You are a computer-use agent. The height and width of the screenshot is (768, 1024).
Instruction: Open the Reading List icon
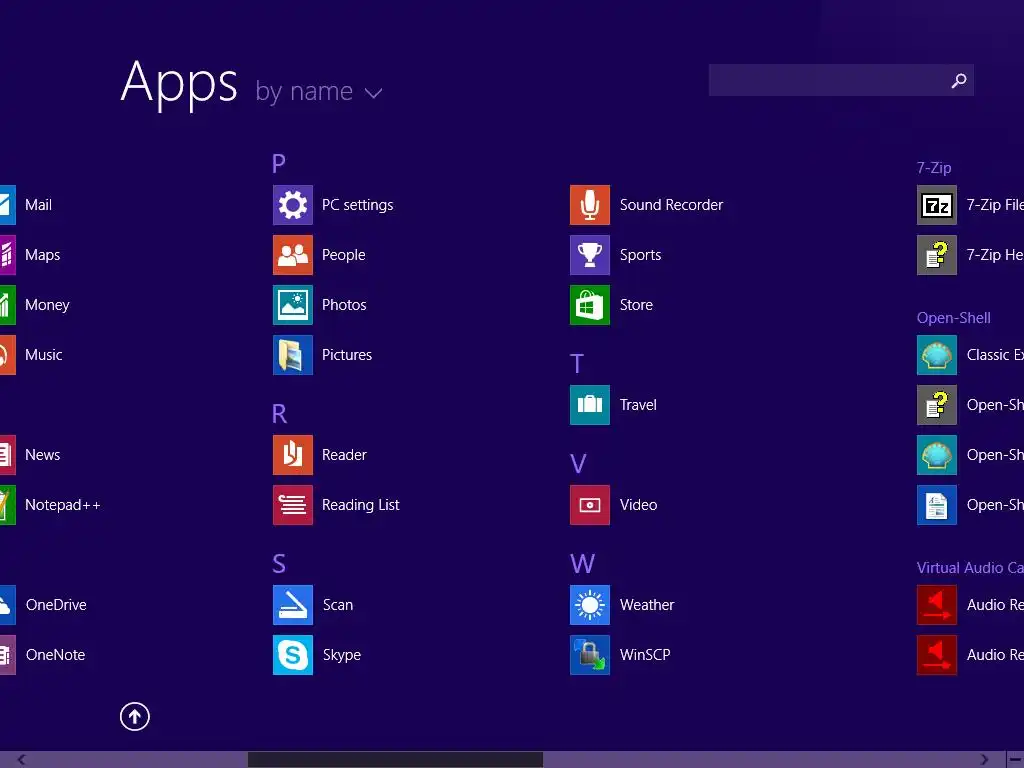pos(293,505)
